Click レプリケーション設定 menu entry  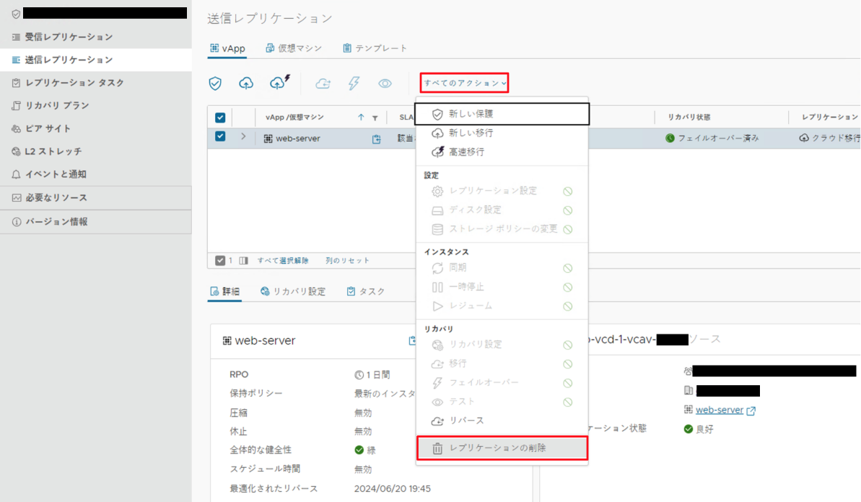point(502,191)
